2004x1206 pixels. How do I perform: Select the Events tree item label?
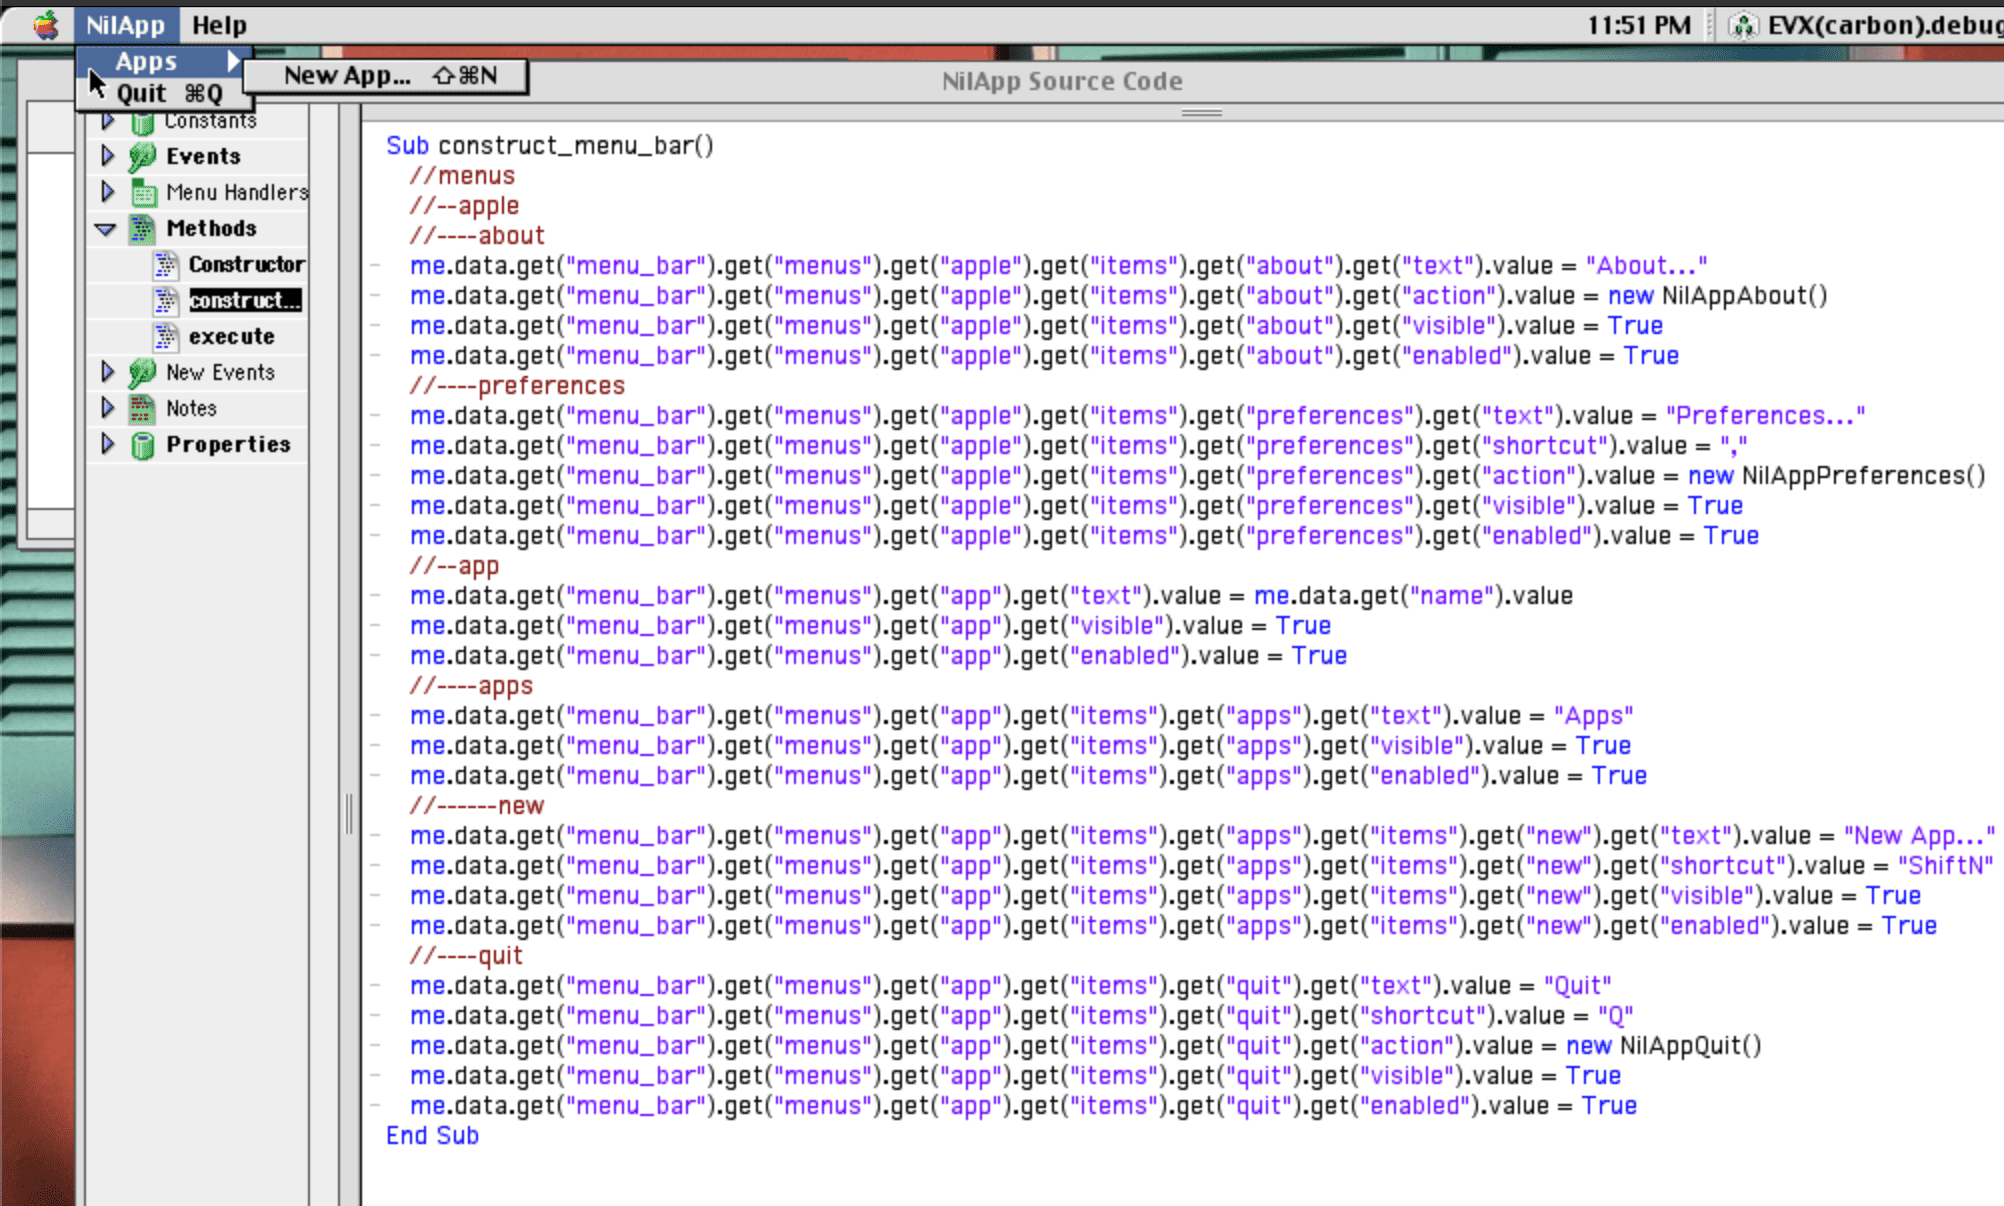[x=204, y=156]
